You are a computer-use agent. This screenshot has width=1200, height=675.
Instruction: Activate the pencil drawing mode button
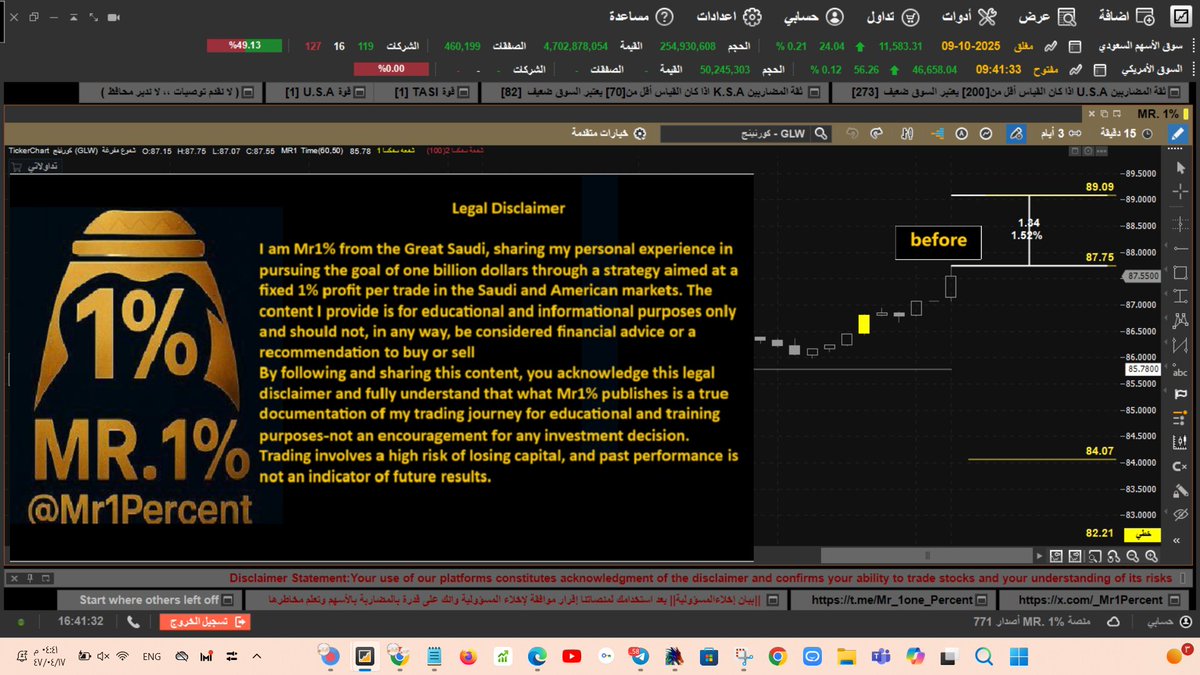(1177, 132)
